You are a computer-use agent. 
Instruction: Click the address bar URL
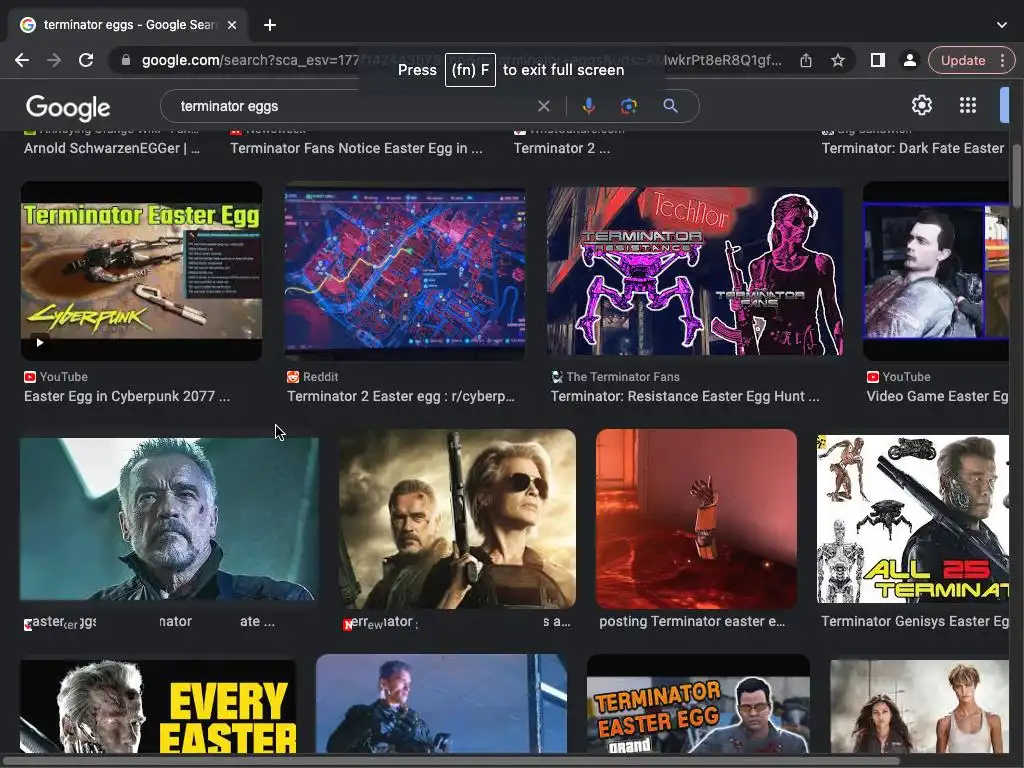click(461, 60)
